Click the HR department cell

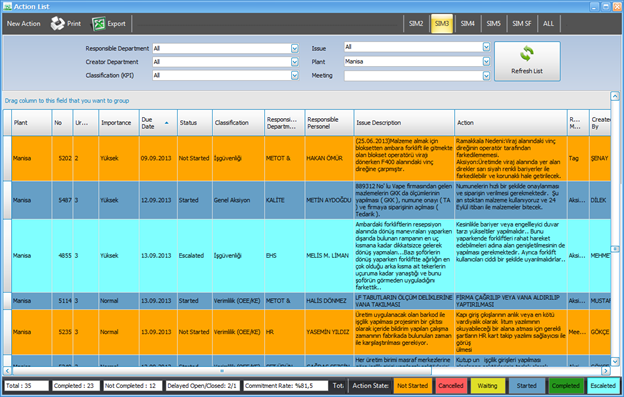point(285,332)
